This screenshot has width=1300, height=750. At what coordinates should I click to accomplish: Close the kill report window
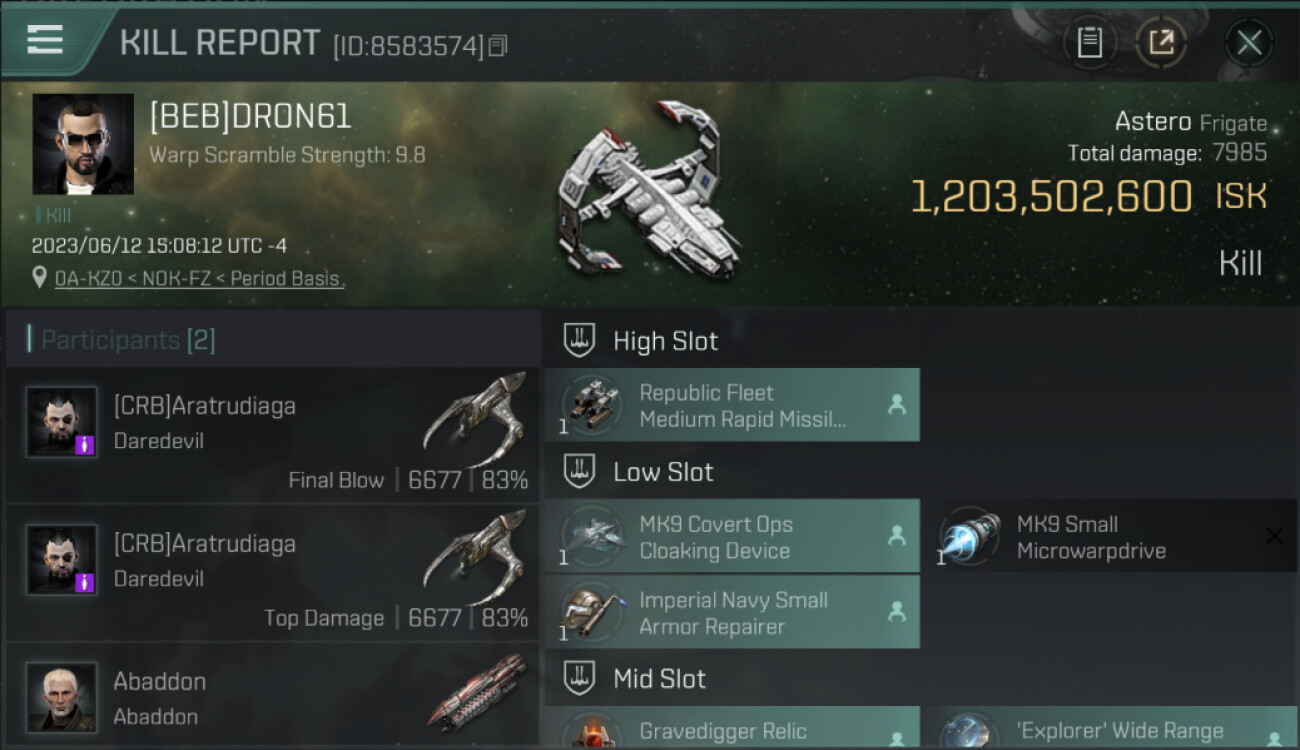click(1249, 43)
